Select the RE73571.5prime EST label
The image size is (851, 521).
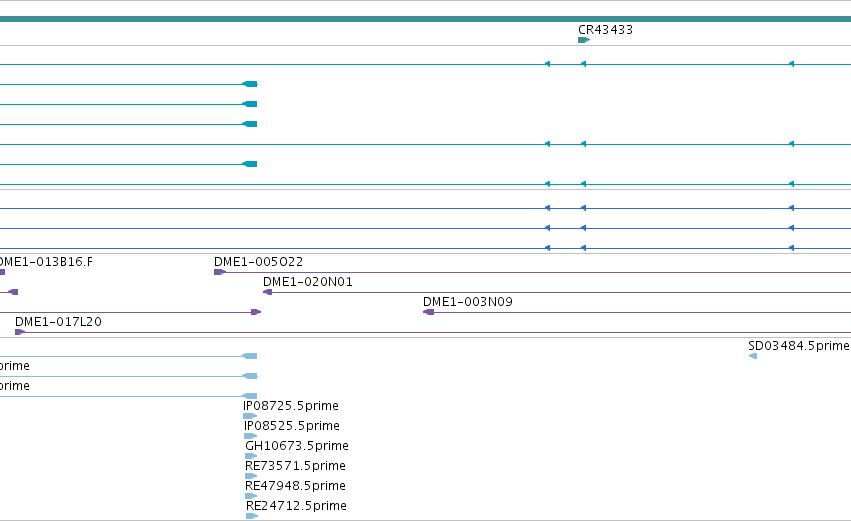pyautogui.click(x=295, y=466)
